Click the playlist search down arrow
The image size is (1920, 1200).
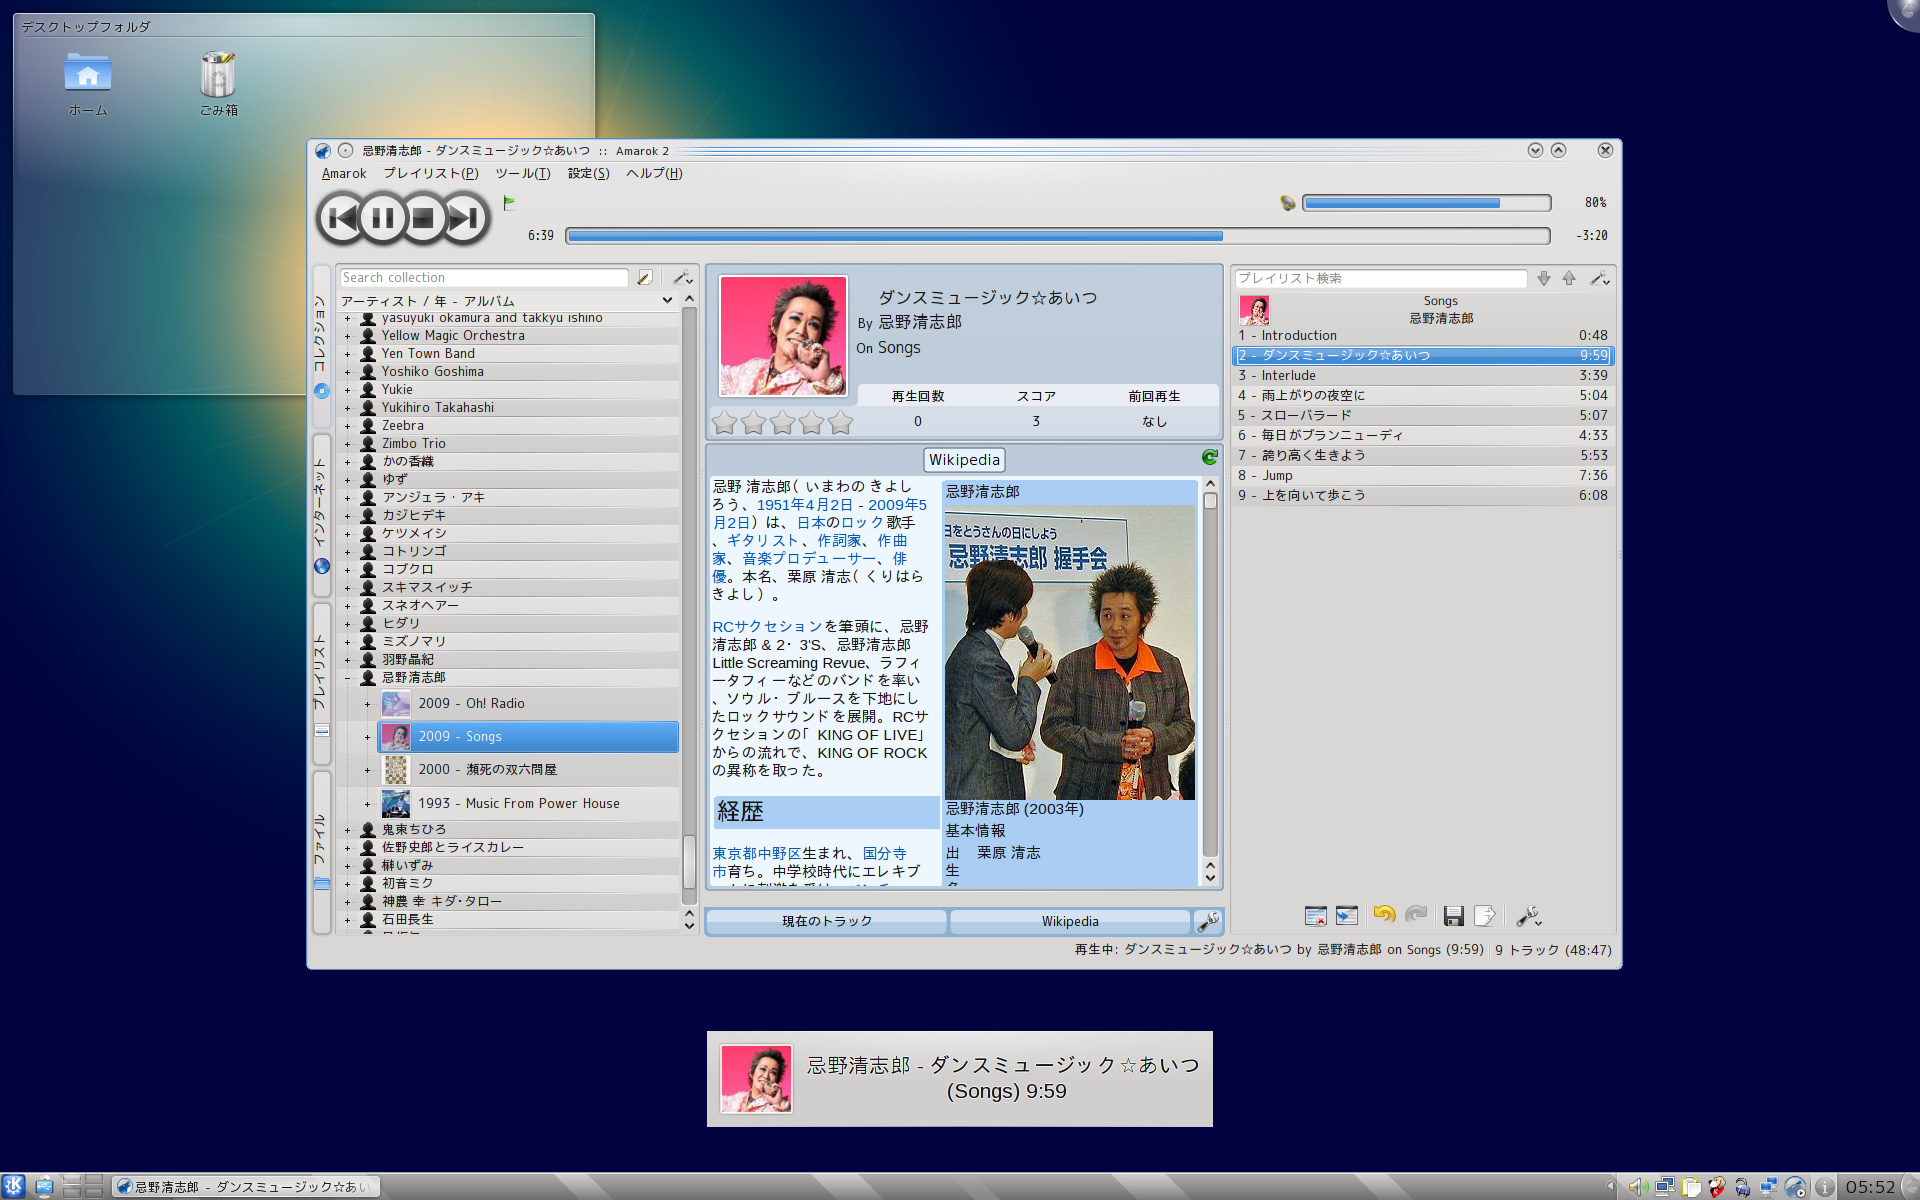[x=1544, y=279]
